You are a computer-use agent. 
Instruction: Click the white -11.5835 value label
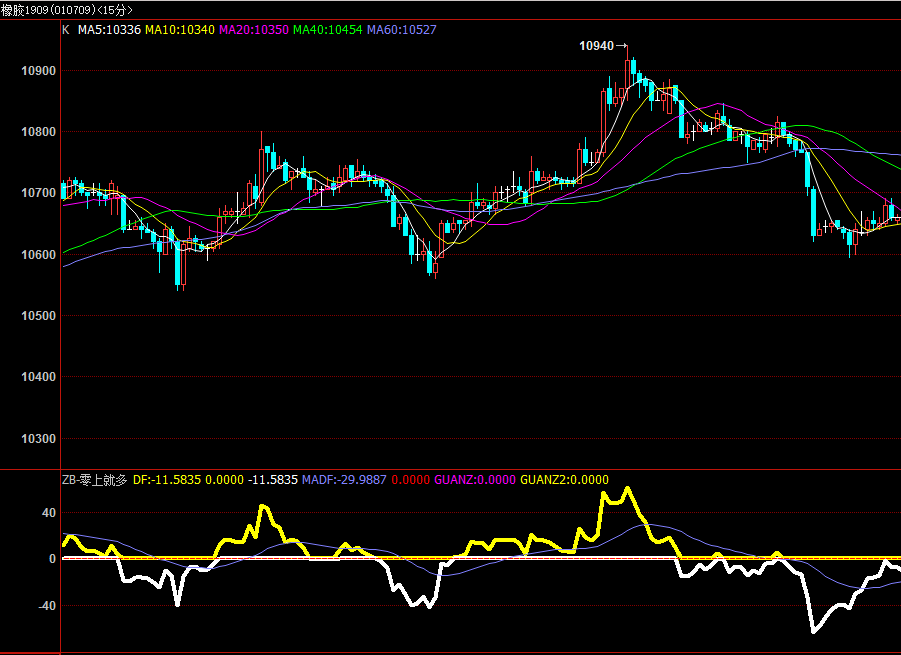[x=272, y=480]
